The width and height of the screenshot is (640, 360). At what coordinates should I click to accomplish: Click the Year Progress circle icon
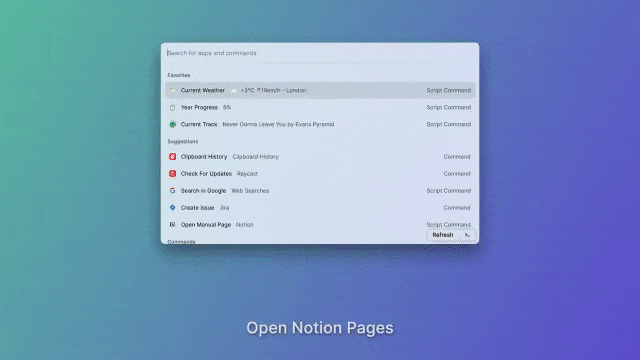click(x=173, y=107)
